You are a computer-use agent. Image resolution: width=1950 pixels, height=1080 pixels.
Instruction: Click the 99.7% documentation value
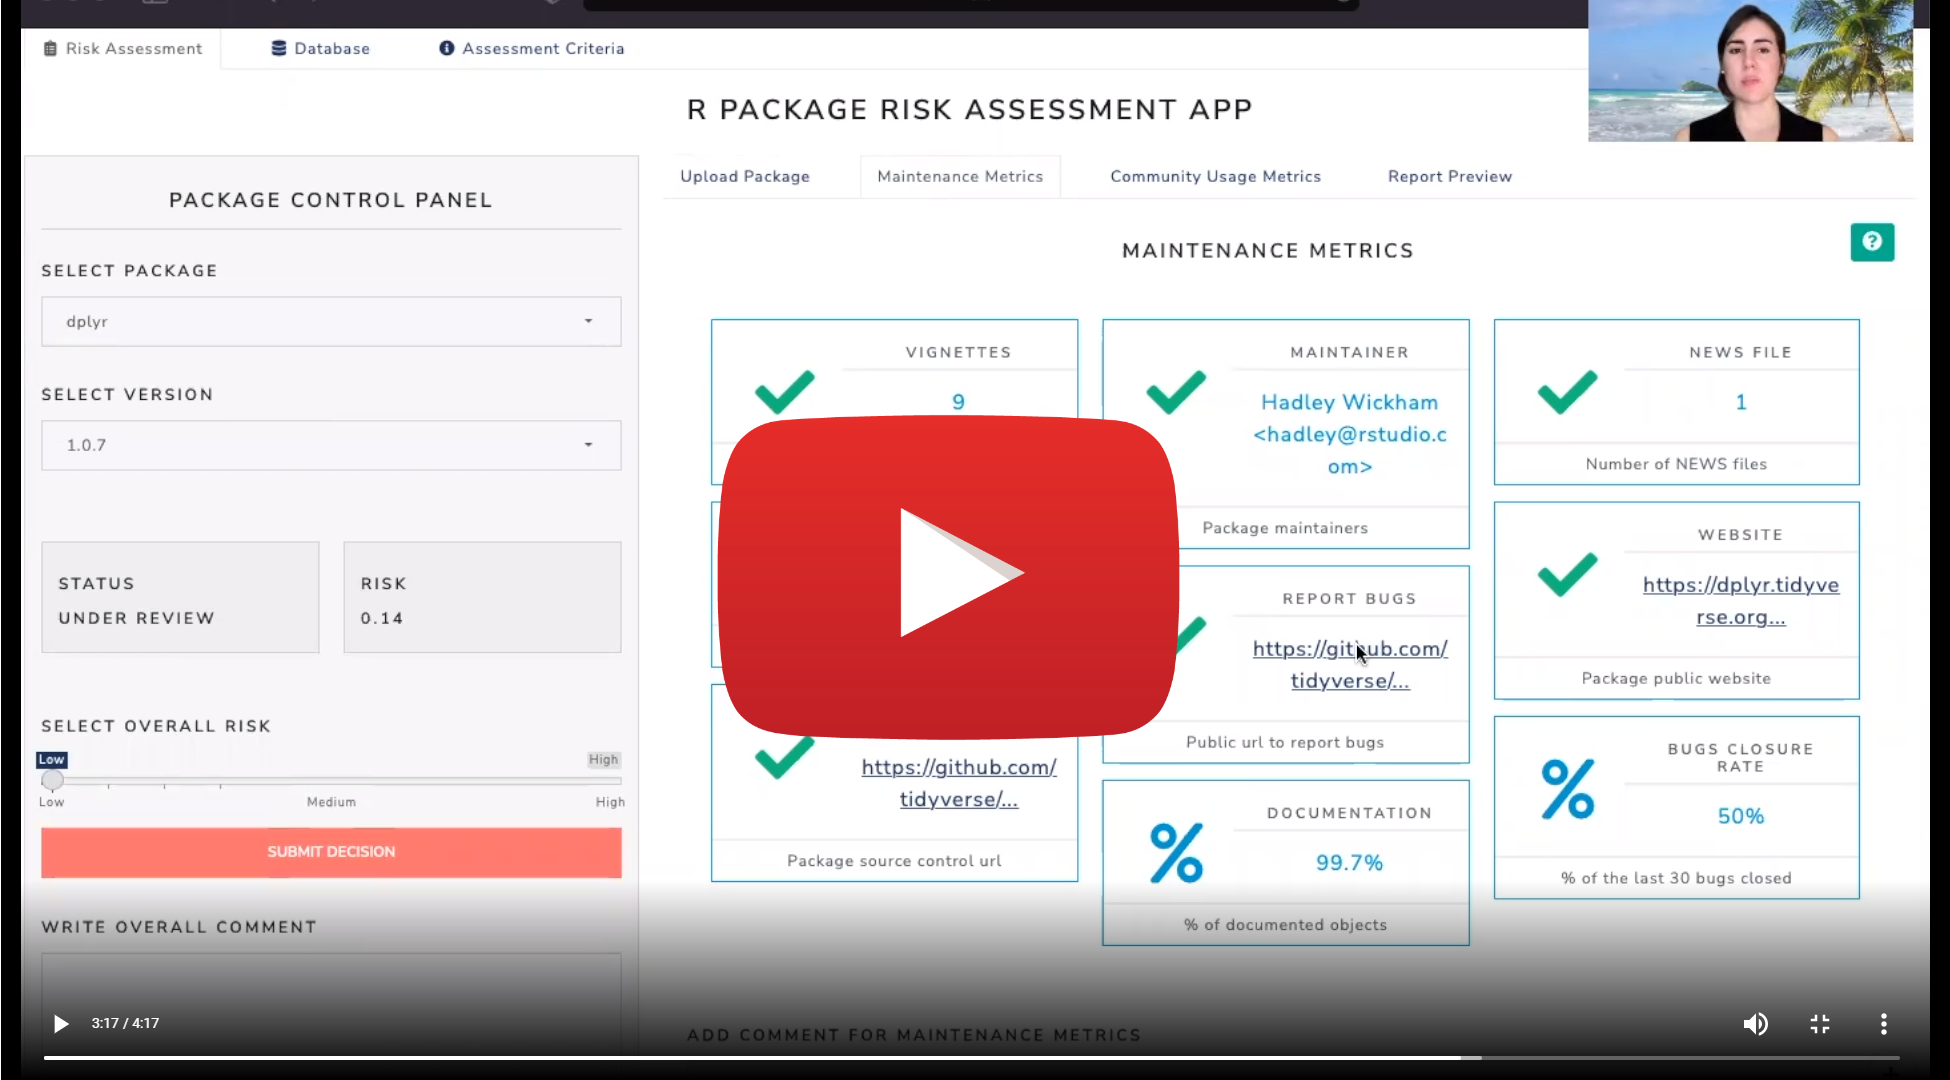(1349, 863)
